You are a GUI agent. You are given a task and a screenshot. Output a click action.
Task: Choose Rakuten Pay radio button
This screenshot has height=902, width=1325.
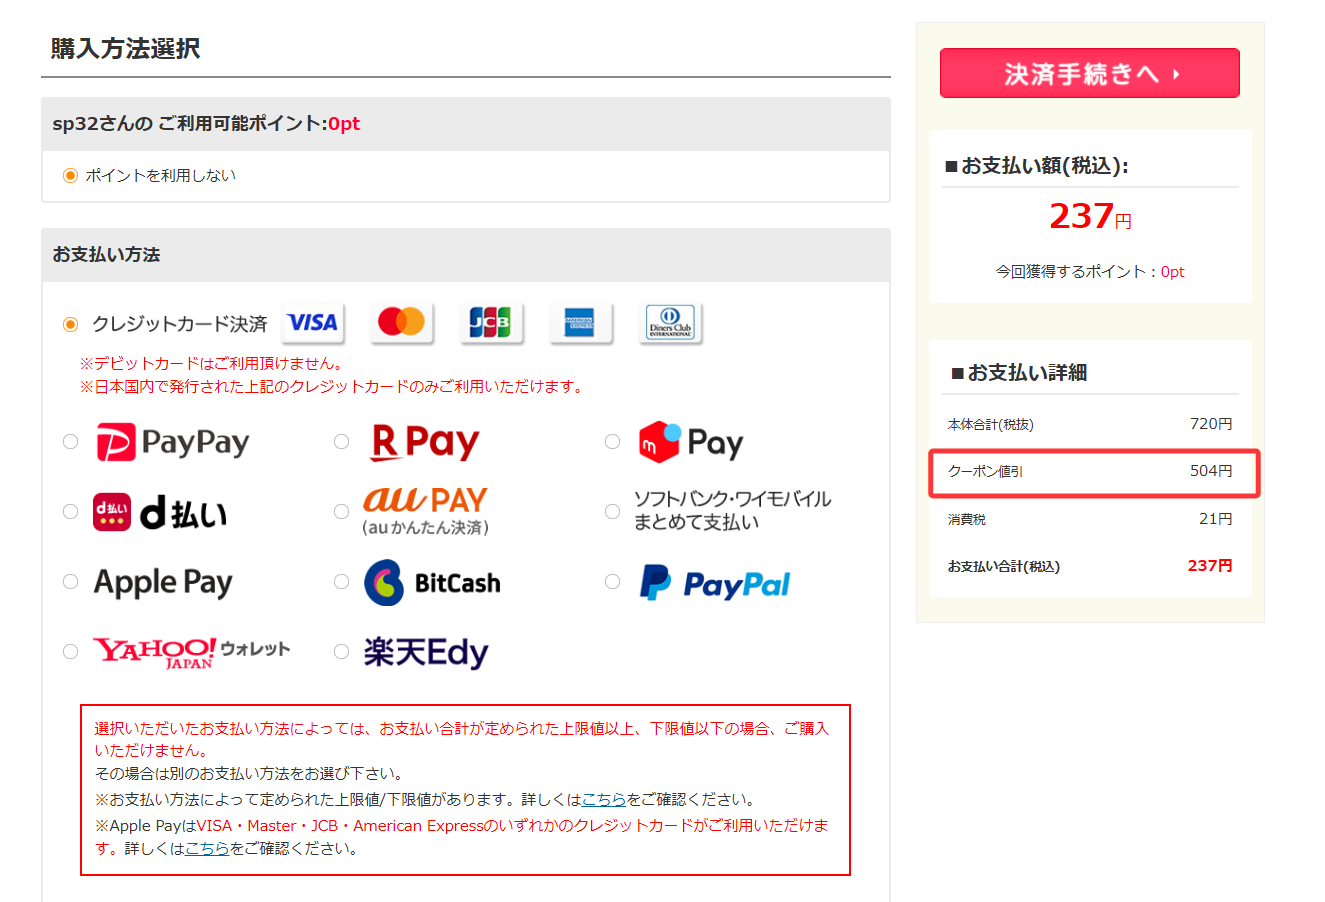tap(341, 442)
